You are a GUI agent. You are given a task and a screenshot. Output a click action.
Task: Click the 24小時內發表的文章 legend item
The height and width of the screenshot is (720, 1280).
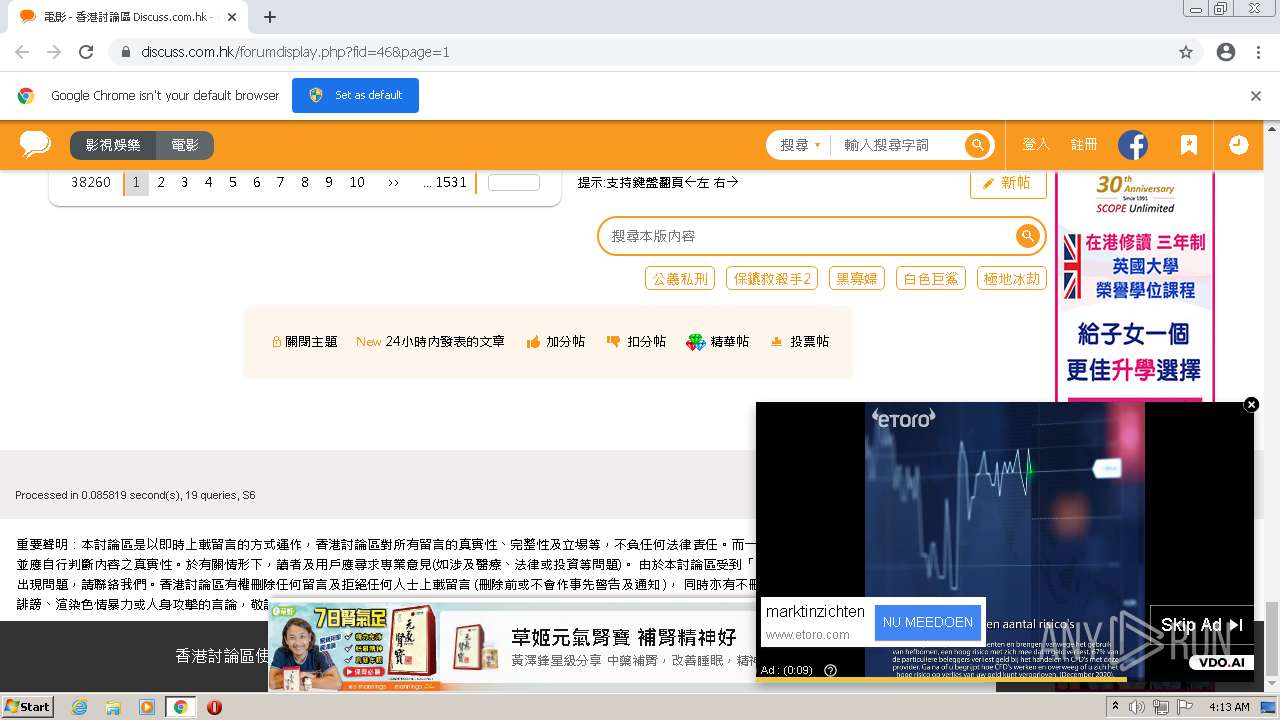pos(431,342)
